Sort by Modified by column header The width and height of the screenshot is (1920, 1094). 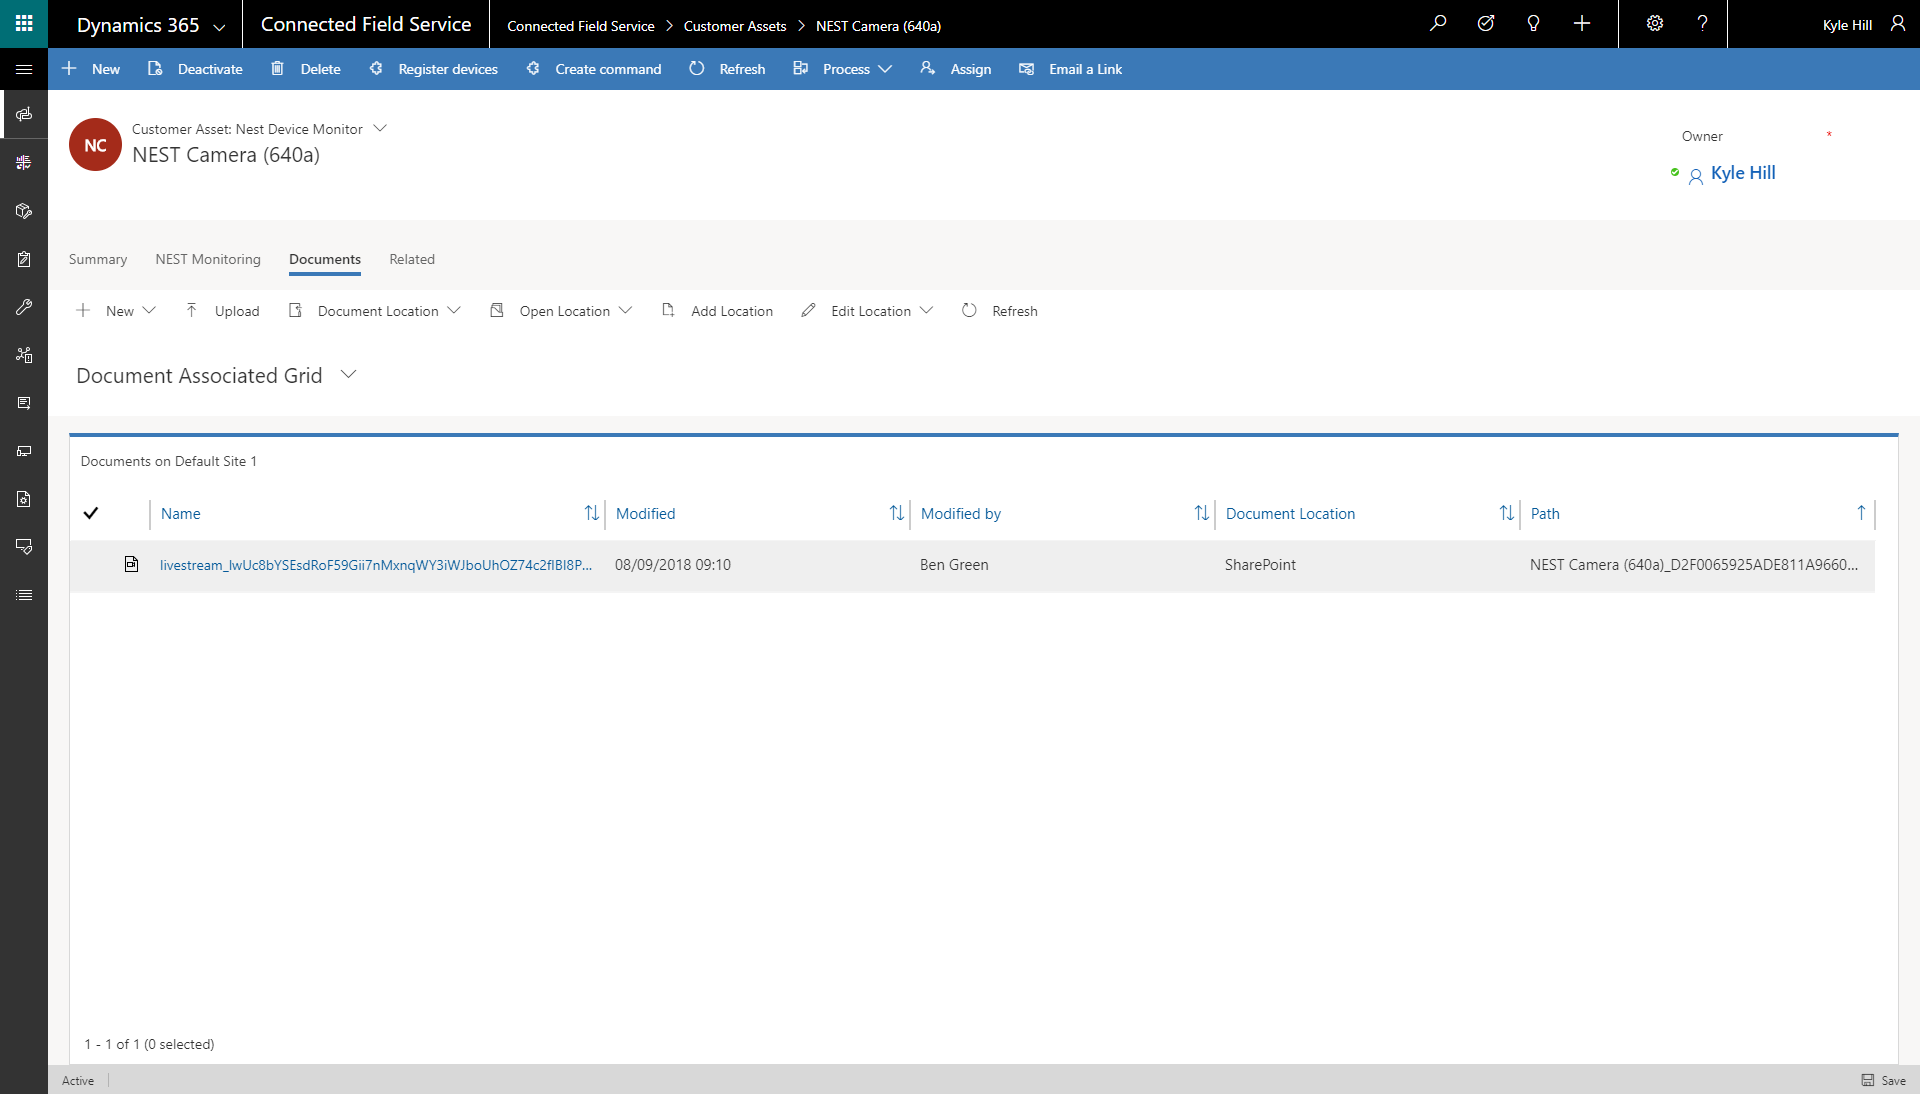coord(961,513)
